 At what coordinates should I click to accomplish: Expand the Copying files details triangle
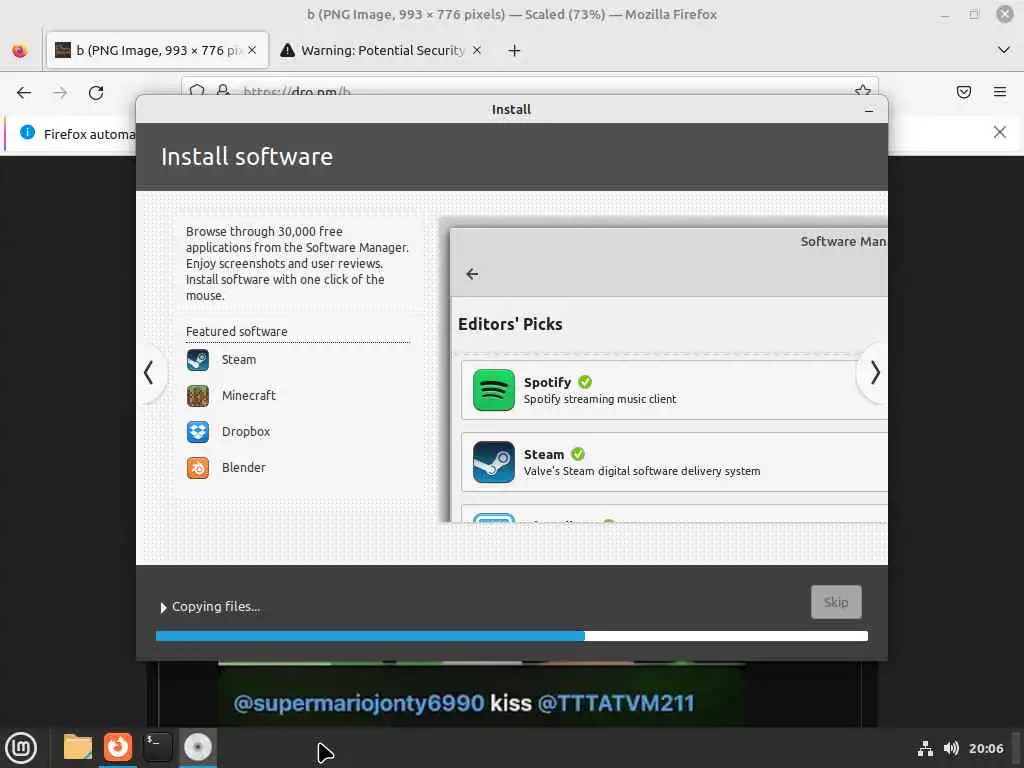163,607
